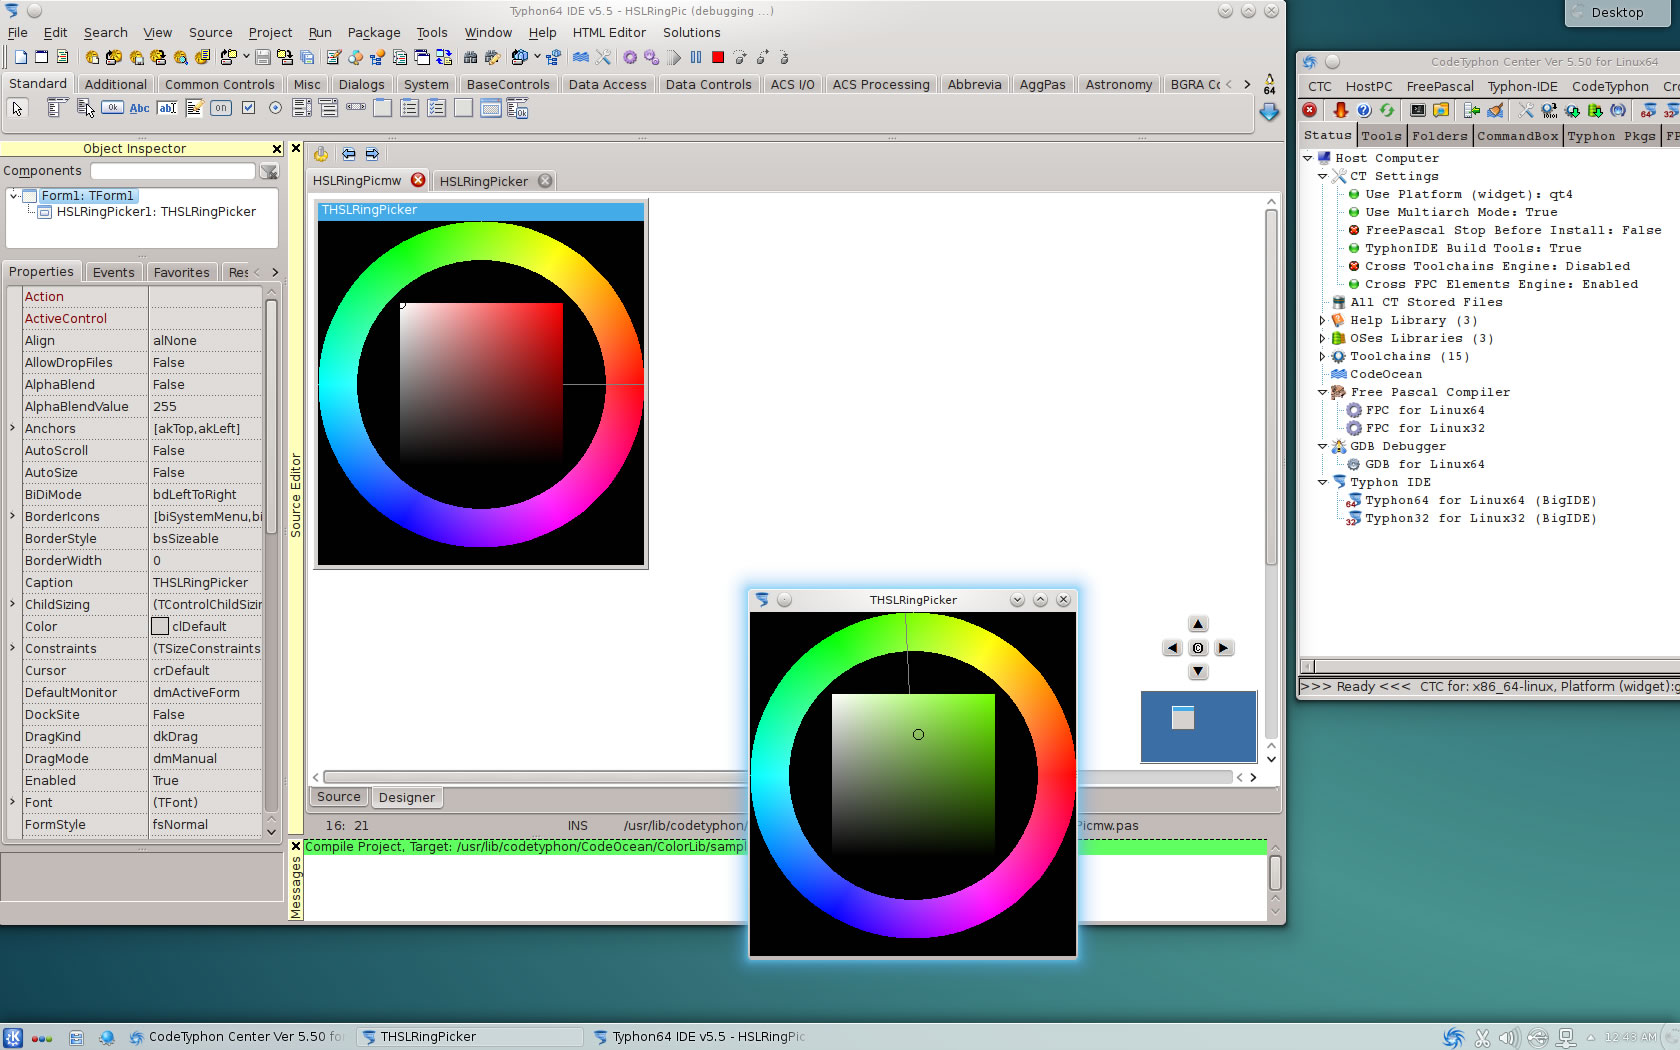Click the Desktop button at top right
This screenshot has width=1680, height=1050.
click(x=1618, y=13)
